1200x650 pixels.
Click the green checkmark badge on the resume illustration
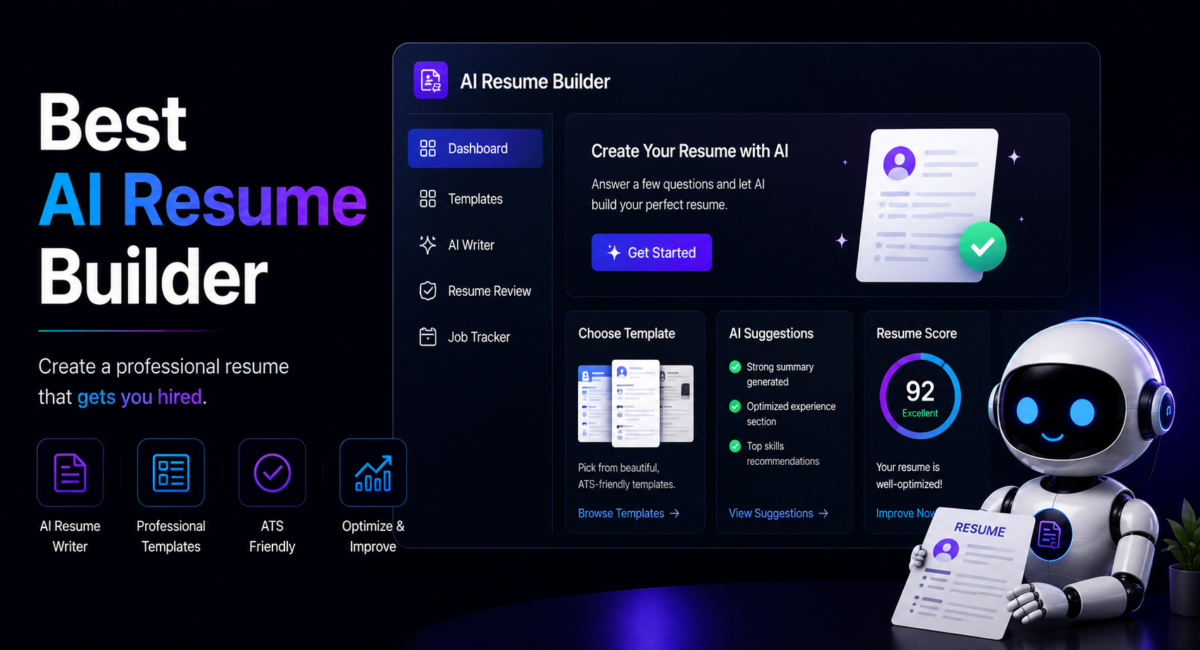(982, 246)
